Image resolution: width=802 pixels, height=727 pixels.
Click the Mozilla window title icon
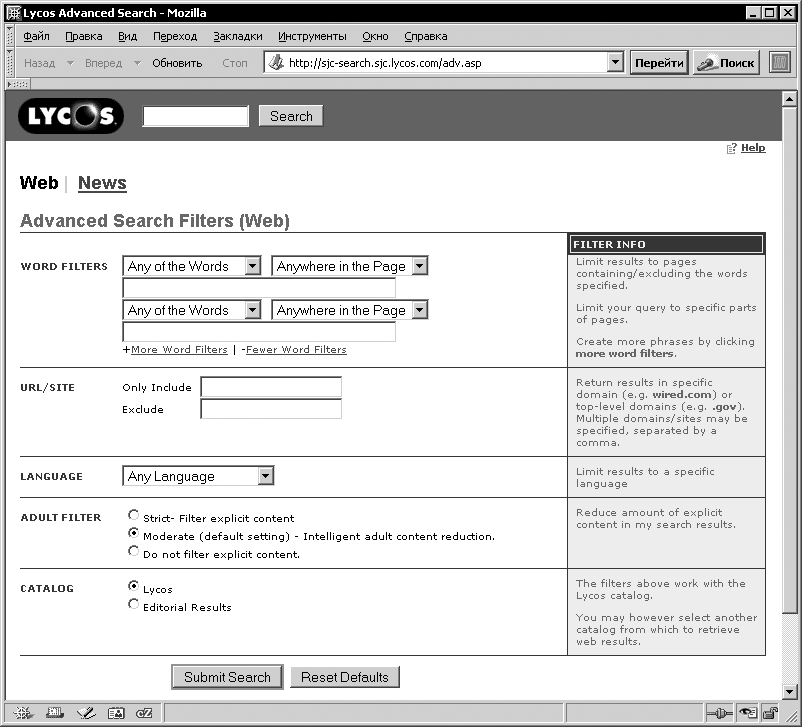pyautogui.click(x=13, y=13)
